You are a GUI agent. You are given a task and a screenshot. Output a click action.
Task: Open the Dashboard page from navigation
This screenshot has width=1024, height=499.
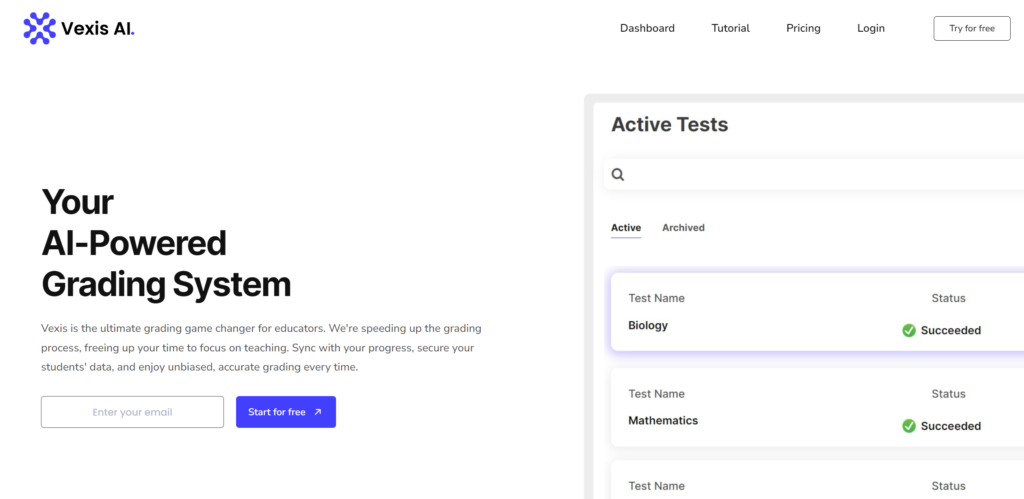[647, 28]
